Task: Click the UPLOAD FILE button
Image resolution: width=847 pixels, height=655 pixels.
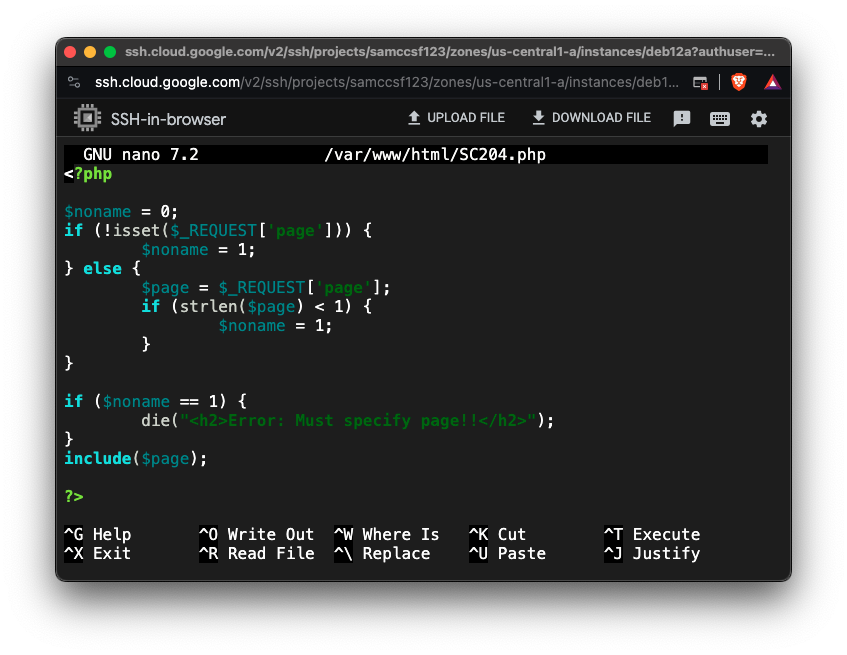Action: coord(455,118)
